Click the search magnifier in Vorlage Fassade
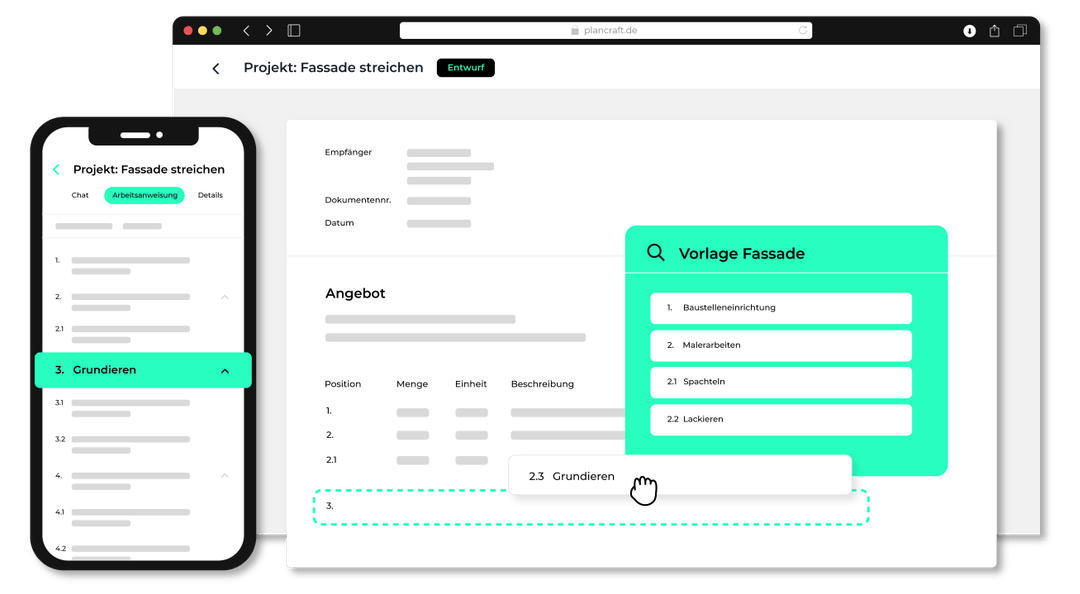Screen dimensions: 1080x594 coord(656,253)
